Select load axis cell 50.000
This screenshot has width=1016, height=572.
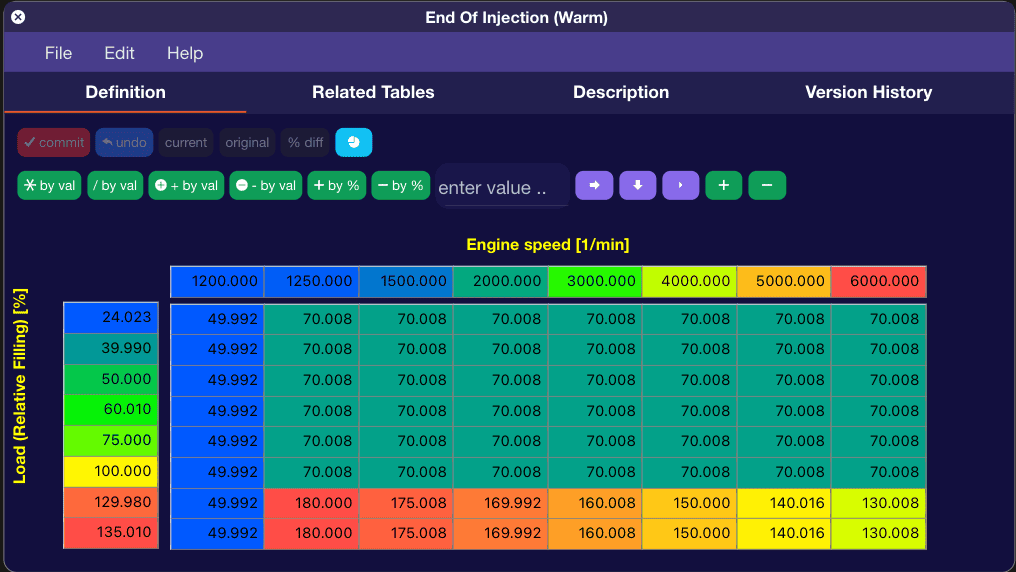coord(111,379)
